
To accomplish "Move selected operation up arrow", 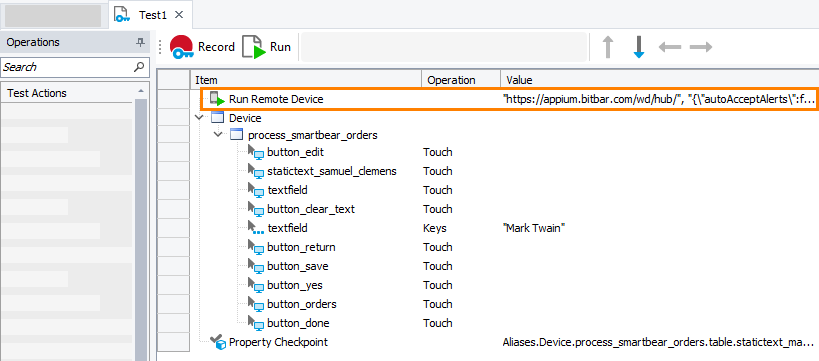I will tap(607, 47).
